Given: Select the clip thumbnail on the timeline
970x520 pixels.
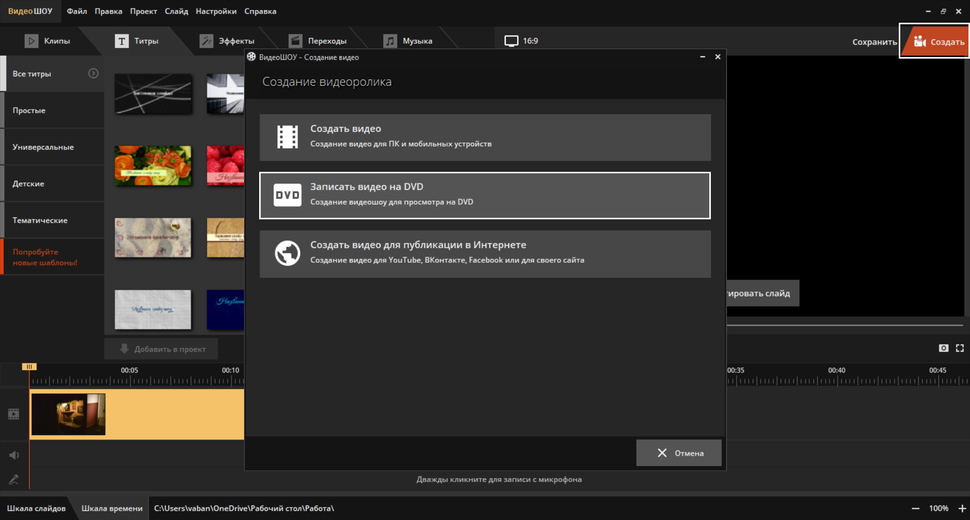Looking at the screenshot, I should pos(68,414).
